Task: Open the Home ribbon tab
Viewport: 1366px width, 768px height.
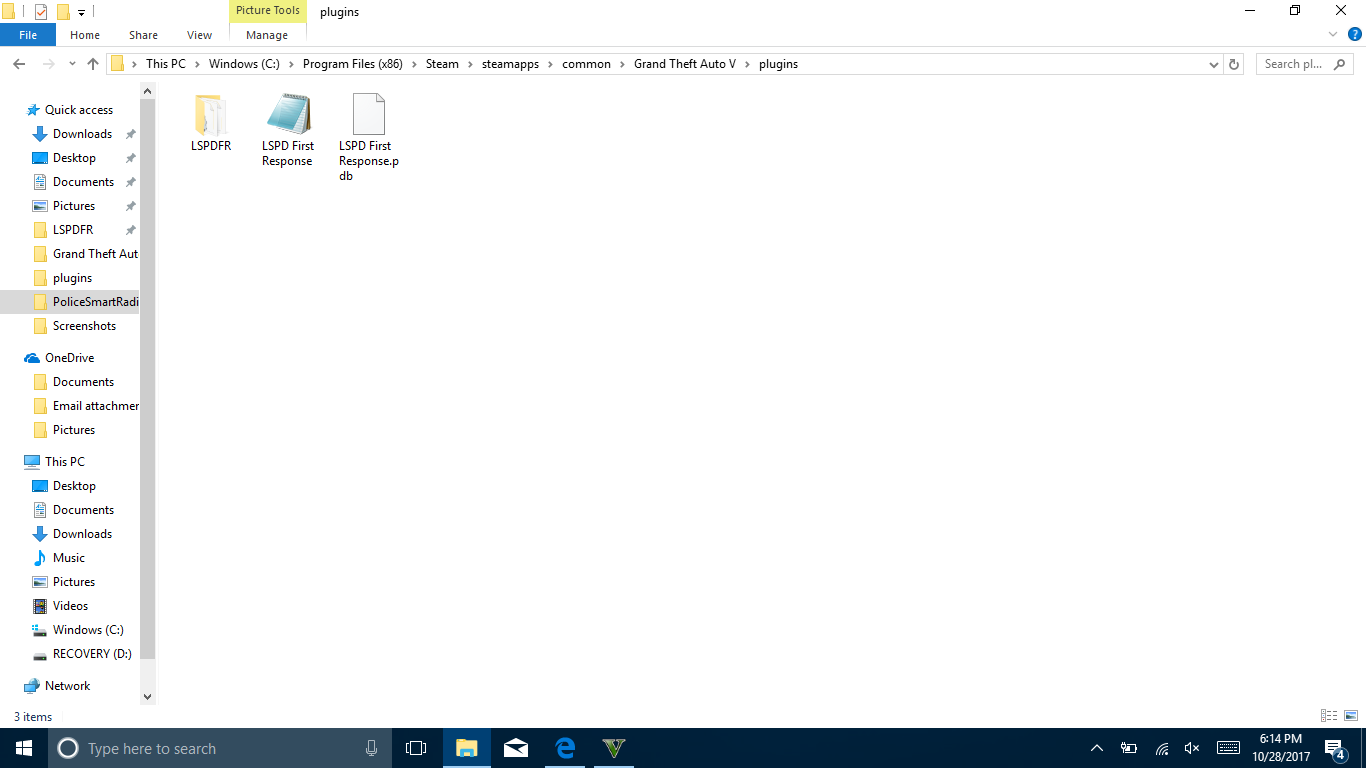Action: (x=85, y=35)
